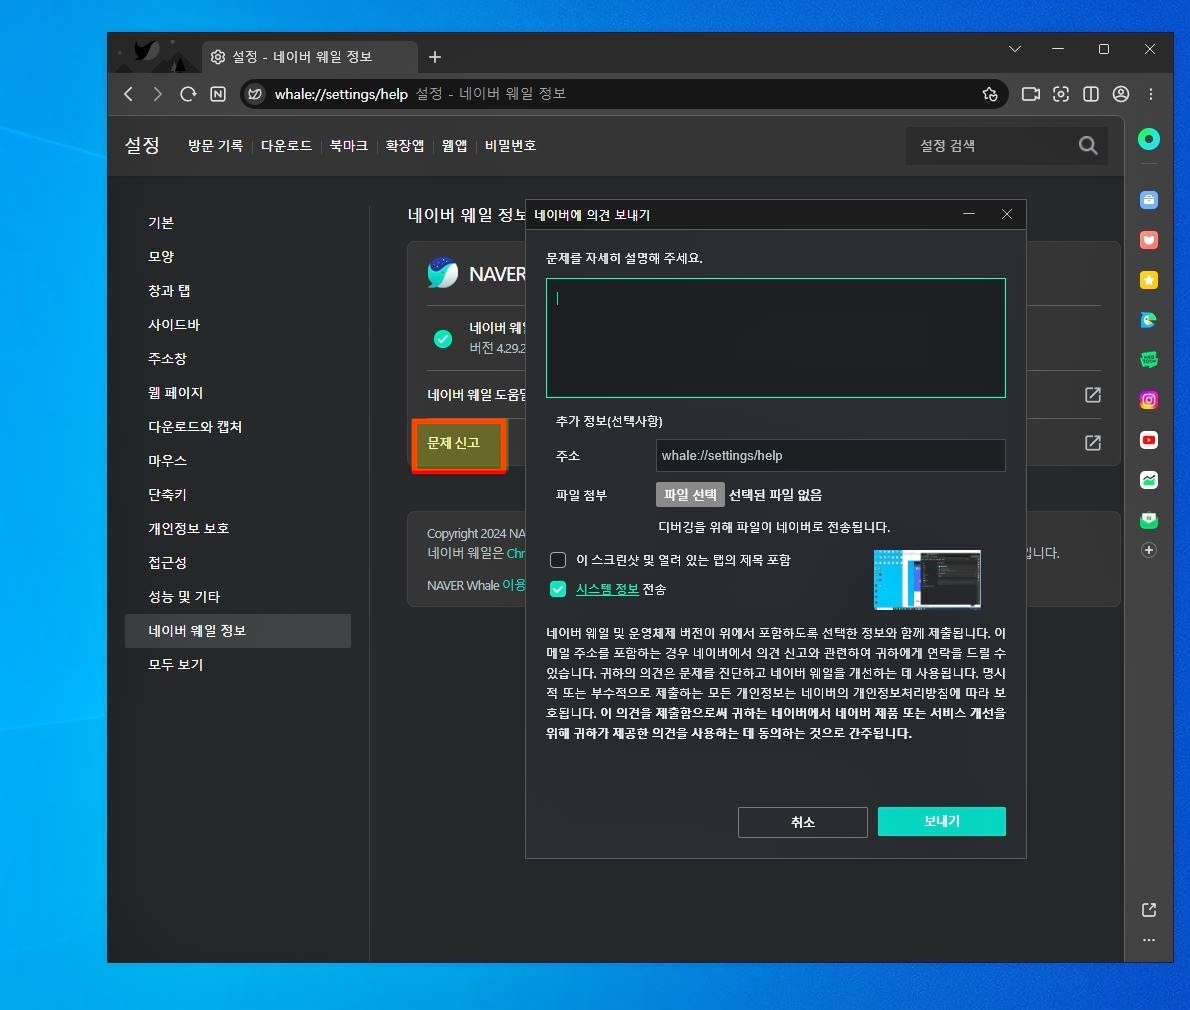
Task: Click the 파일 선택 file chooser button
Action: tap(690, 495)
